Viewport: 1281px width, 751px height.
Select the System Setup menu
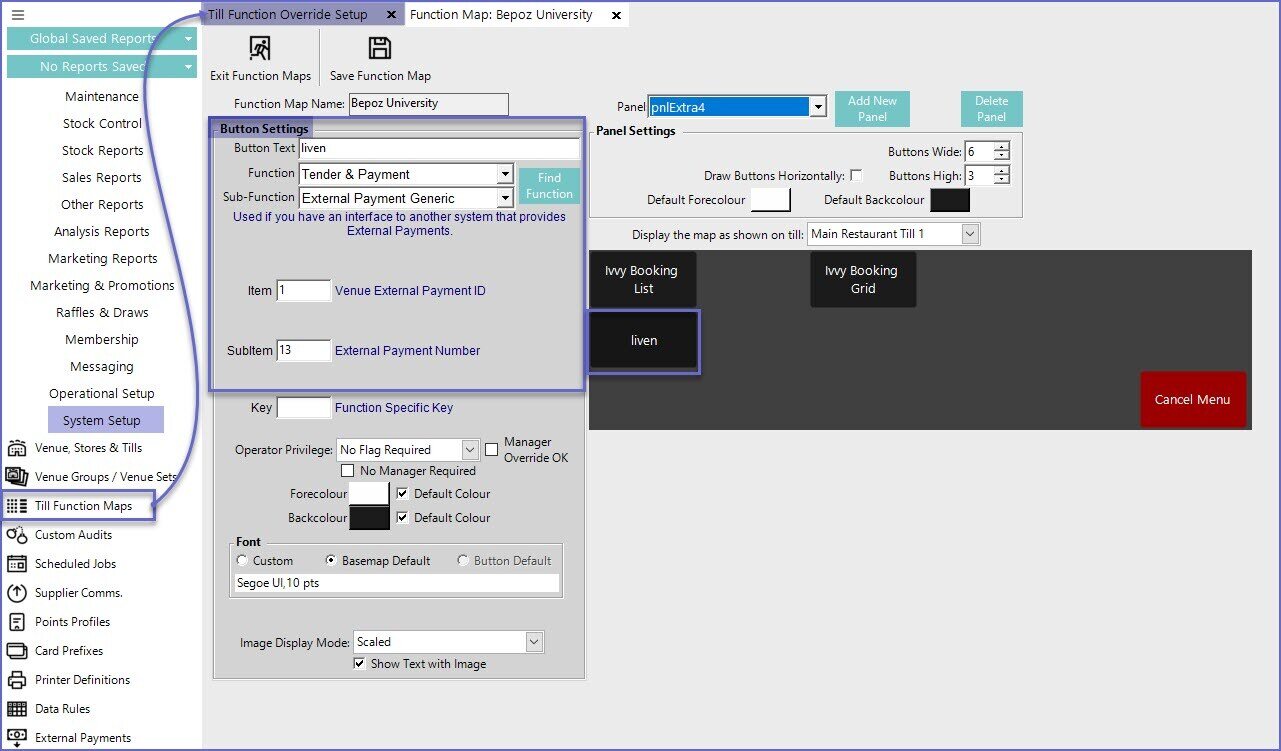coord(106,420)
